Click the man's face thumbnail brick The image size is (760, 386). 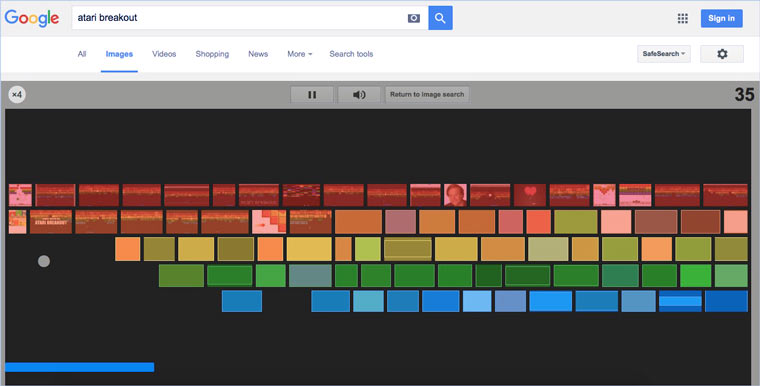(455, 195)
